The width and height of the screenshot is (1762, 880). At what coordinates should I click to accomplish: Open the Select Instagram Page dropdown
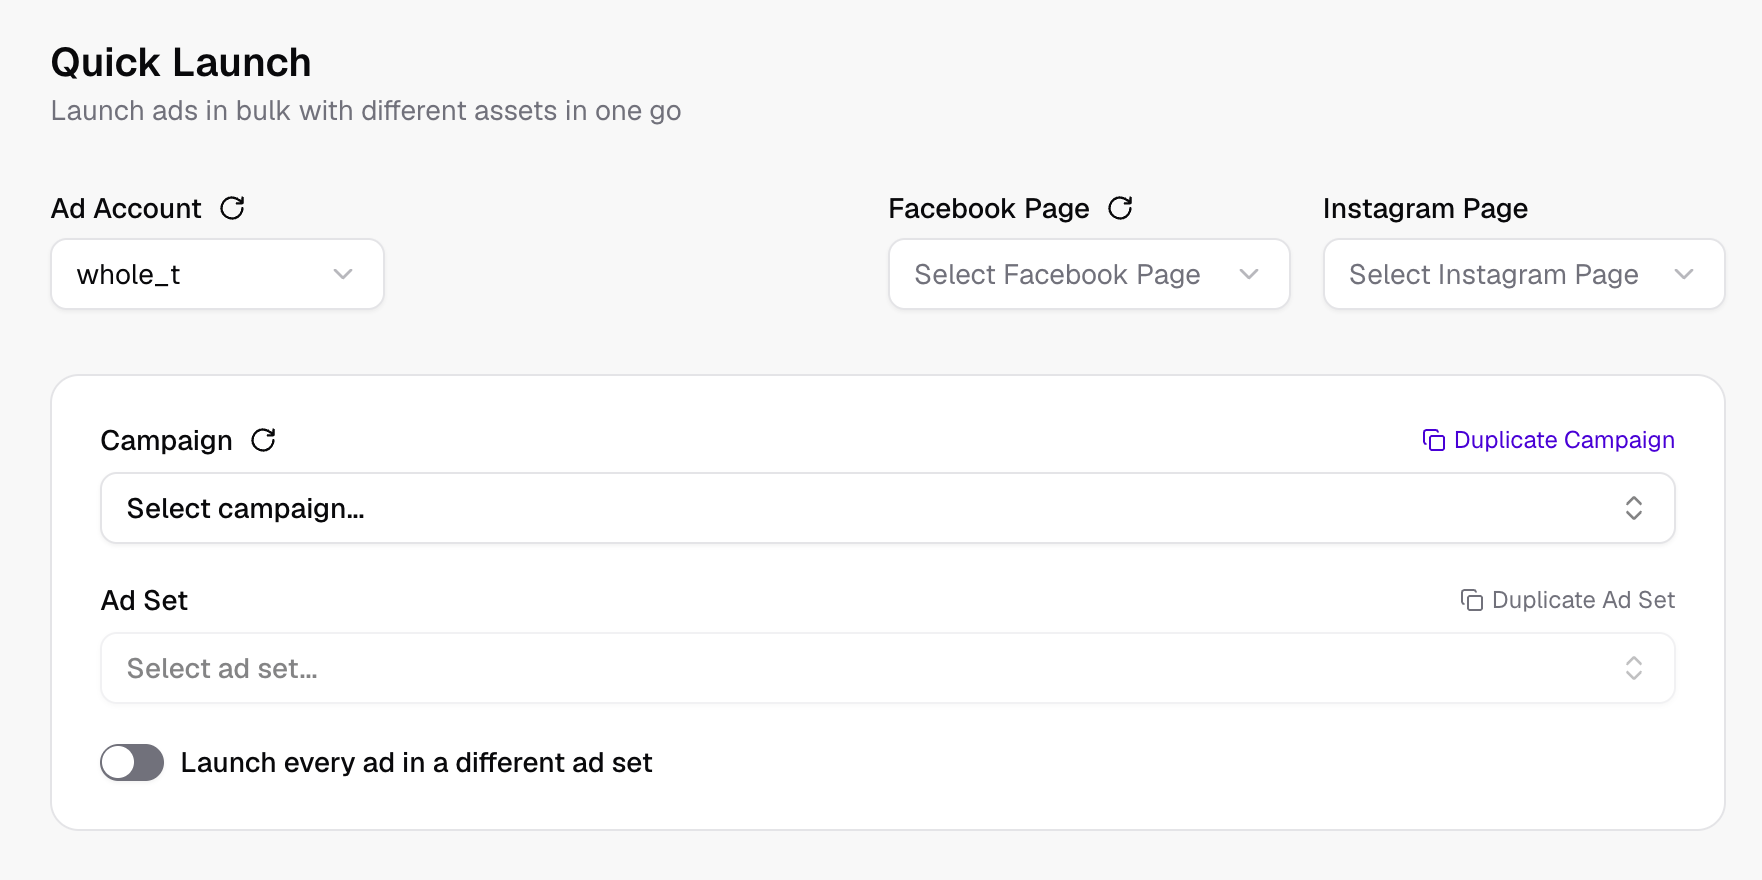[x=1524, y=274]
